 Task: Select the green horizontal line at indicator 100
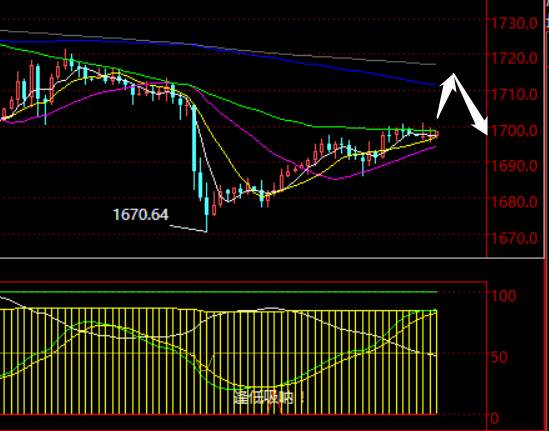pos(219,292)
